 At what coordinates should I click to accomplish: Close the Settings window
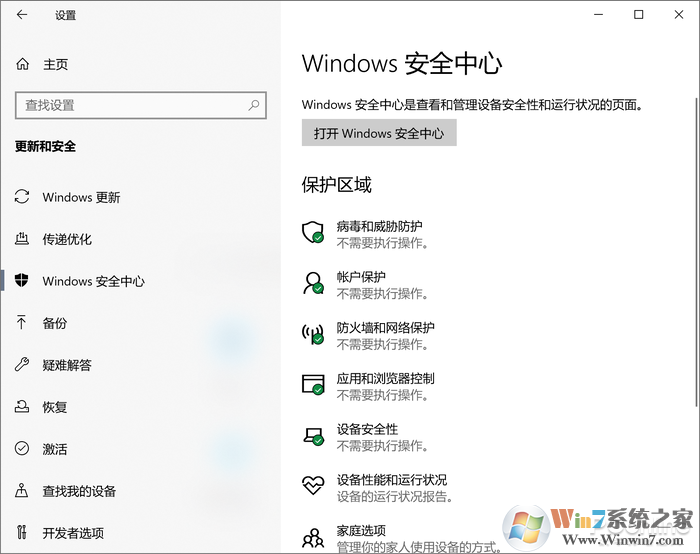[679, 15]
